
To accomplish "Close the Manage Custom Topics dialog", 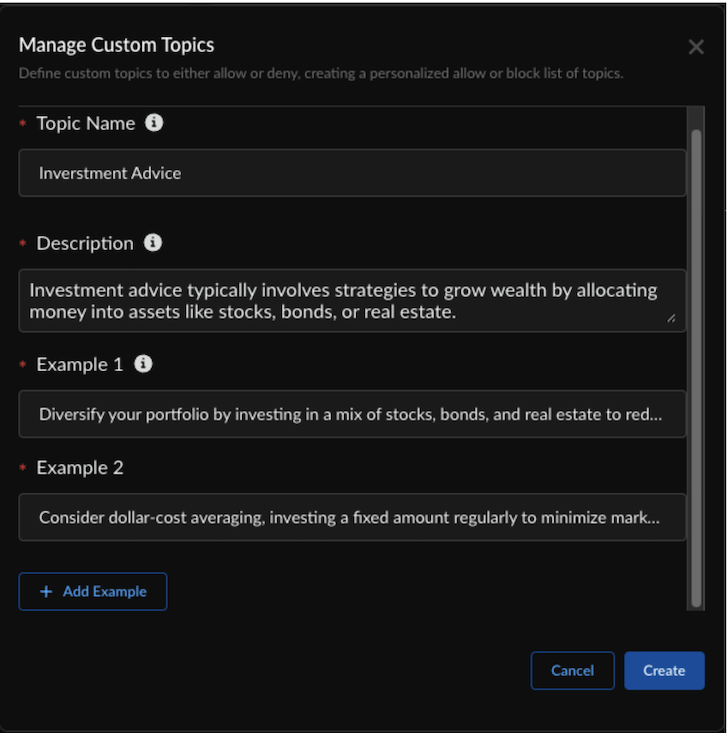I will tap(696, 47).
